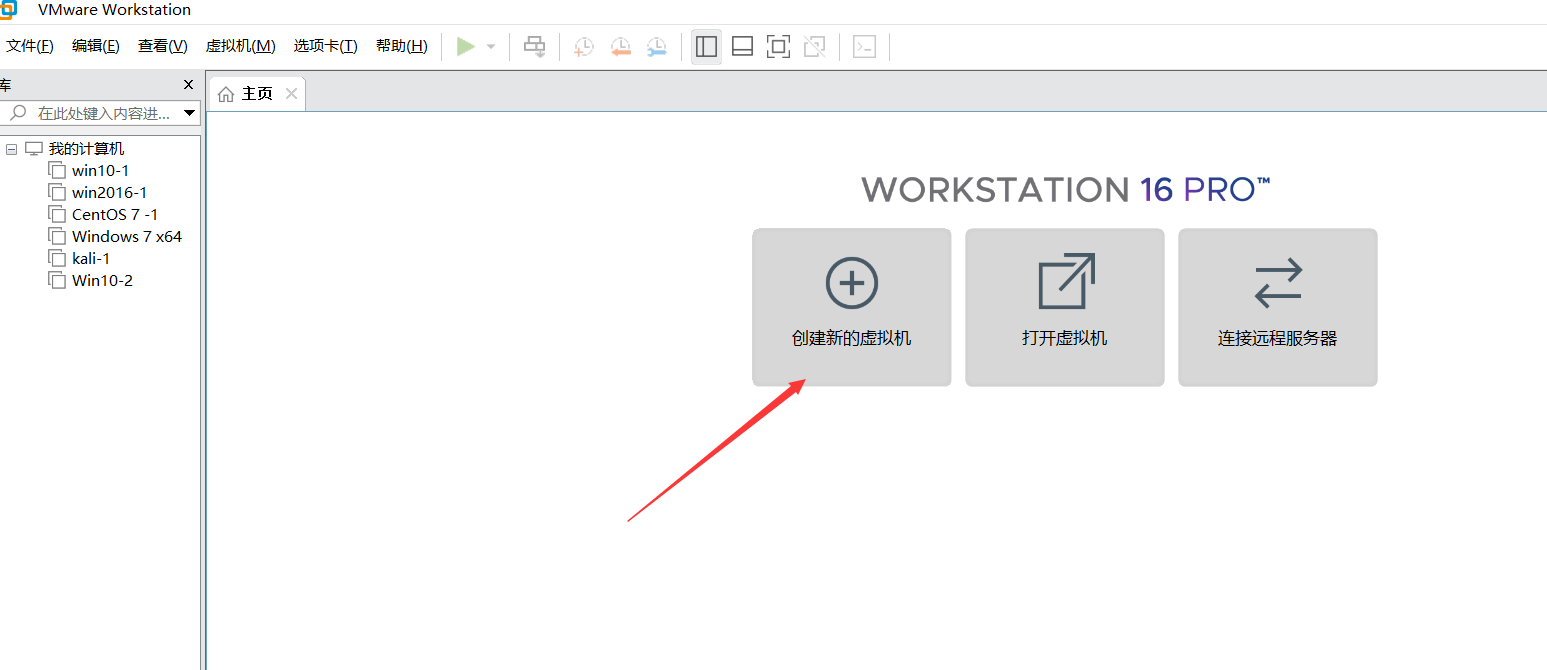Select the win10-1 virtual machine
This screenshot has height=670, width=1547.
pos(100,171)
